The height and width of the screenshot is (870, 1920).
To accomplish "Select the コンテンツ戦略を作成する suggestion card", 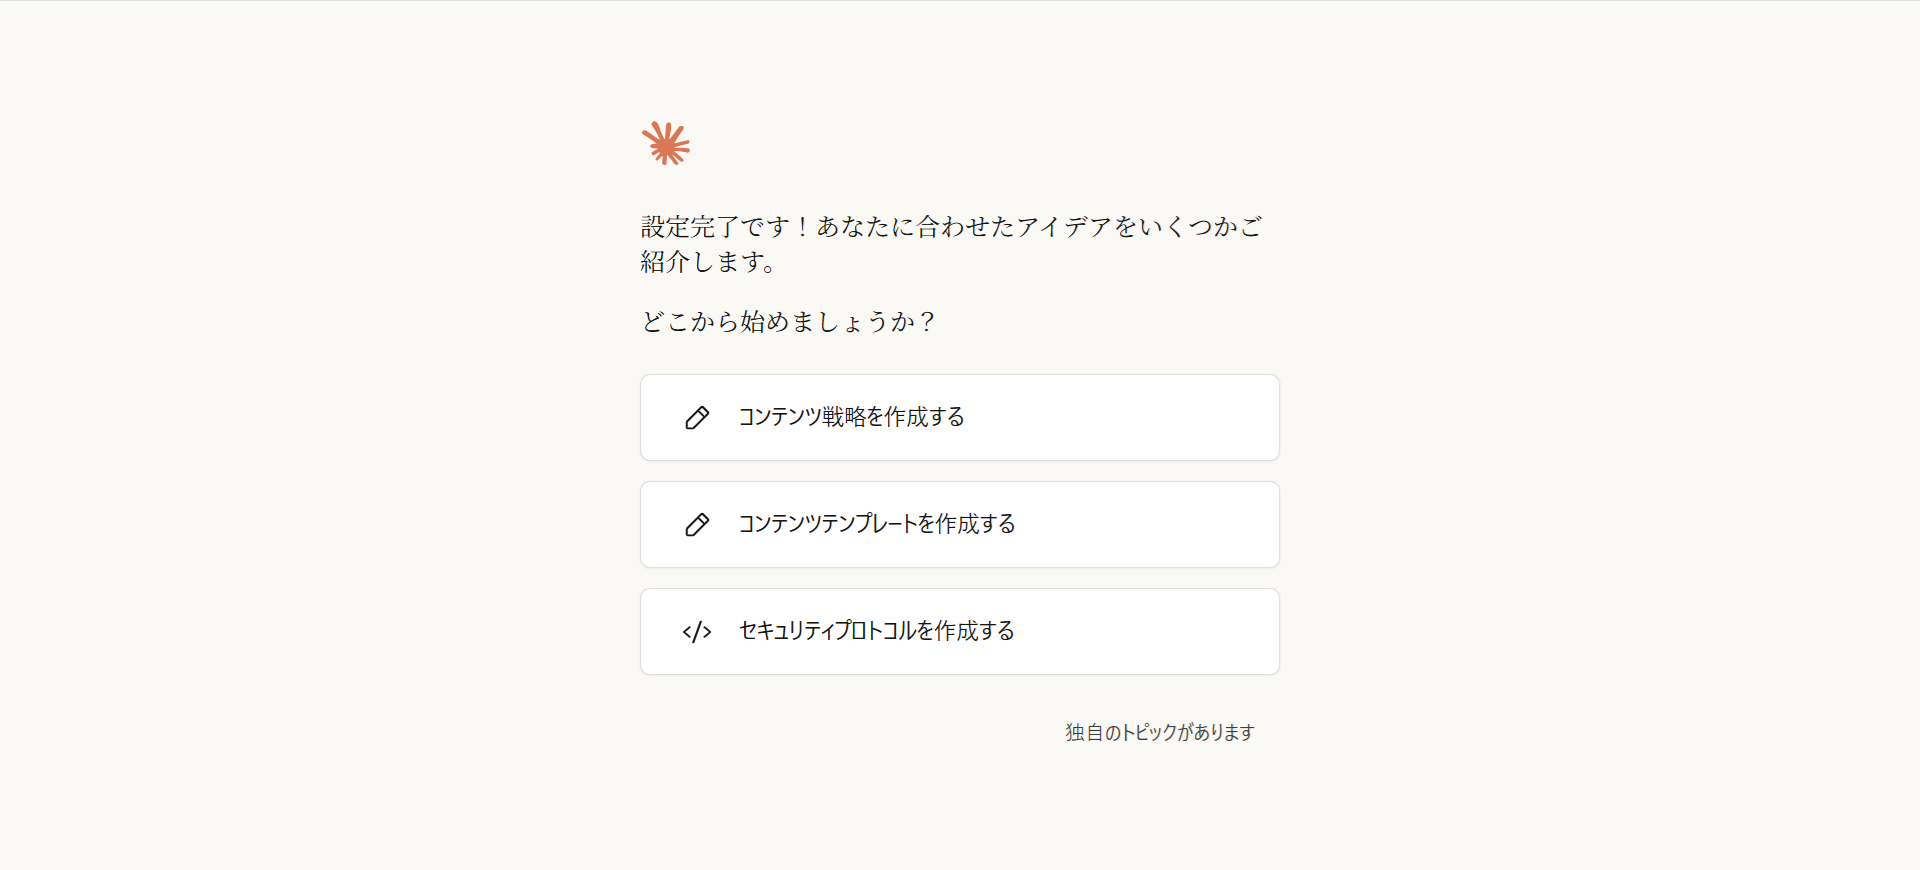I will coord(960,418).
